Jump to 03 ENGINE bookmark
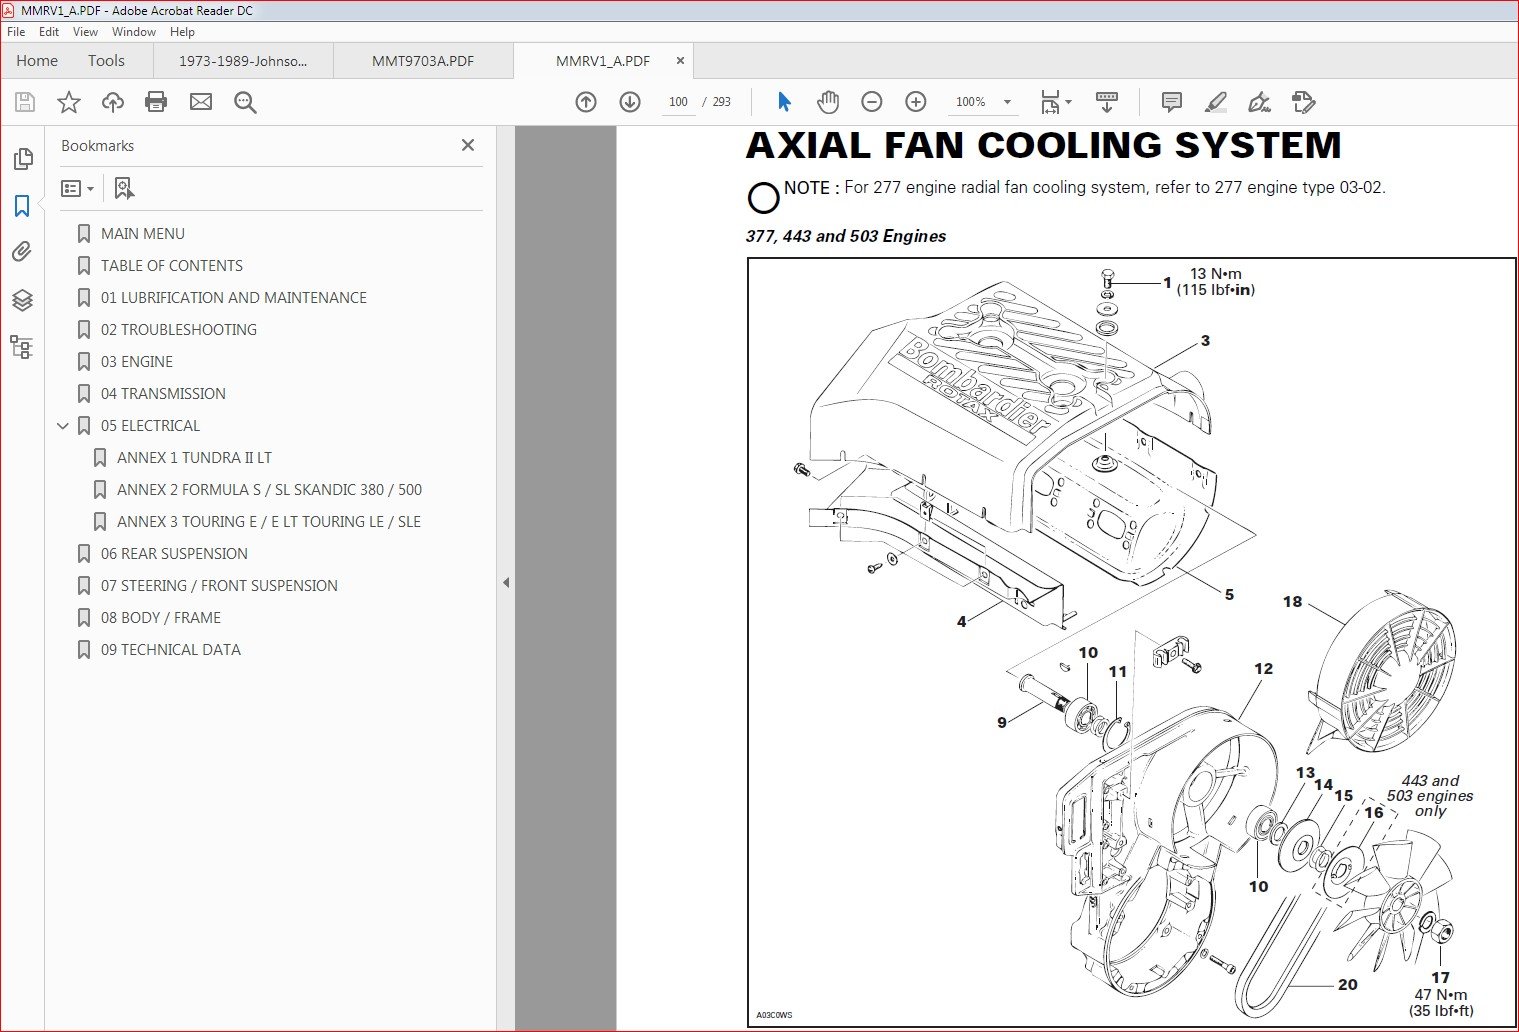 pyautogui.click(x=137, y=362)
